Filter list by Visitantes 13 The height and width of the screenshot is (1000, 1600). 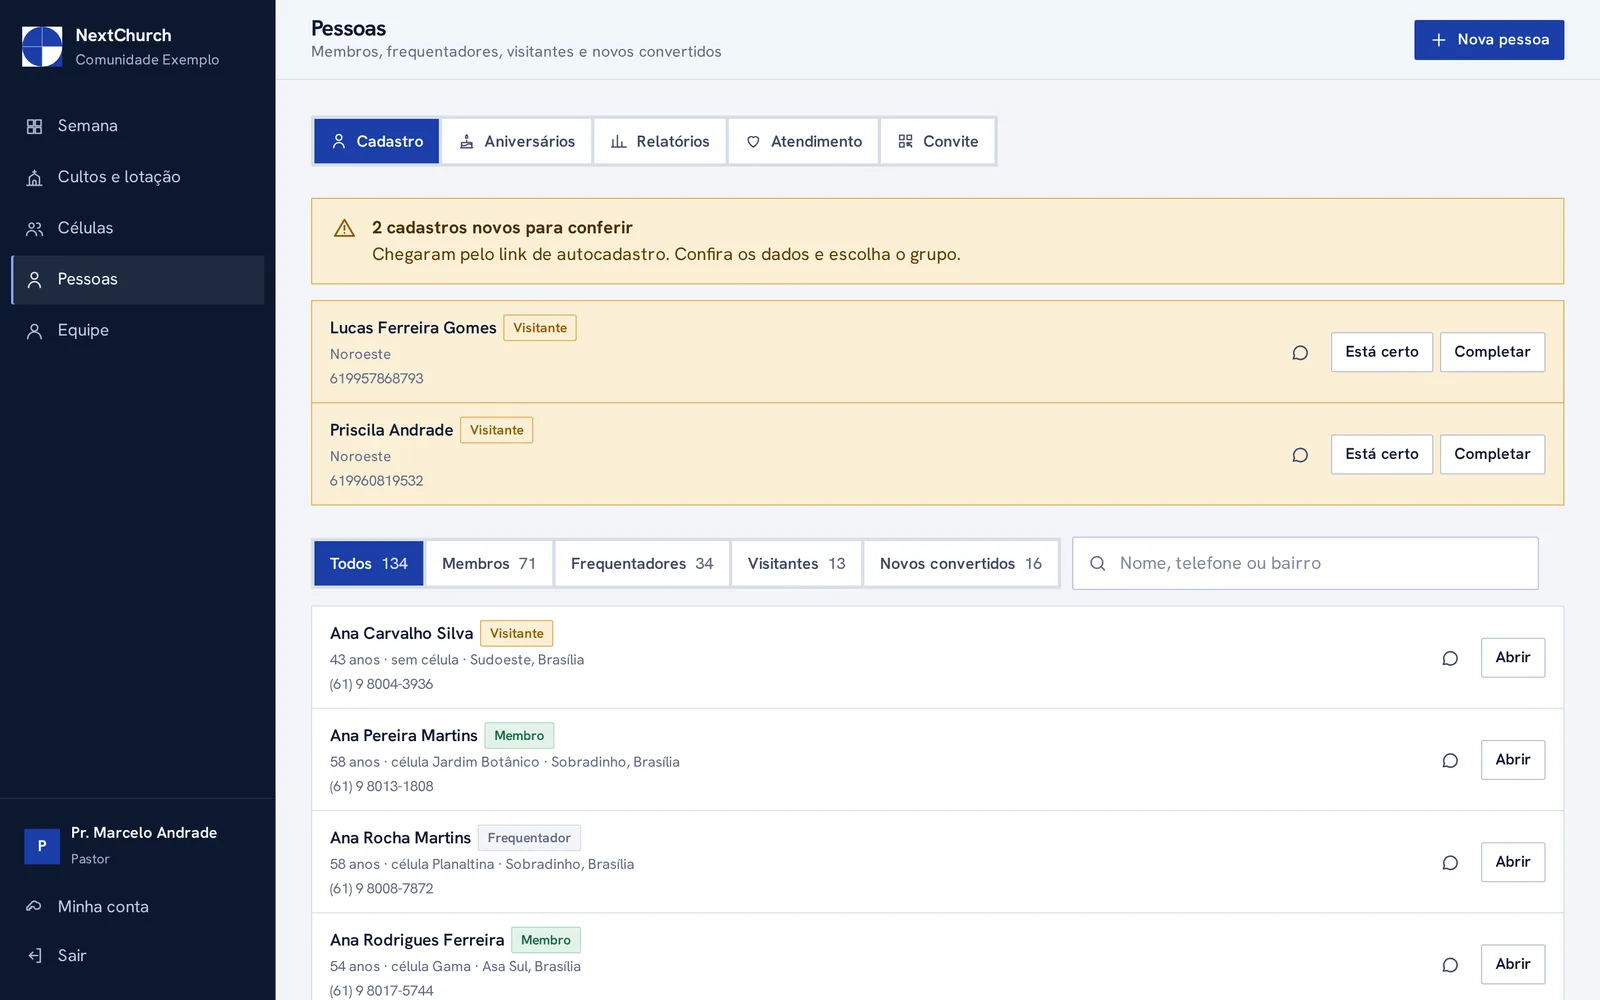797,563
